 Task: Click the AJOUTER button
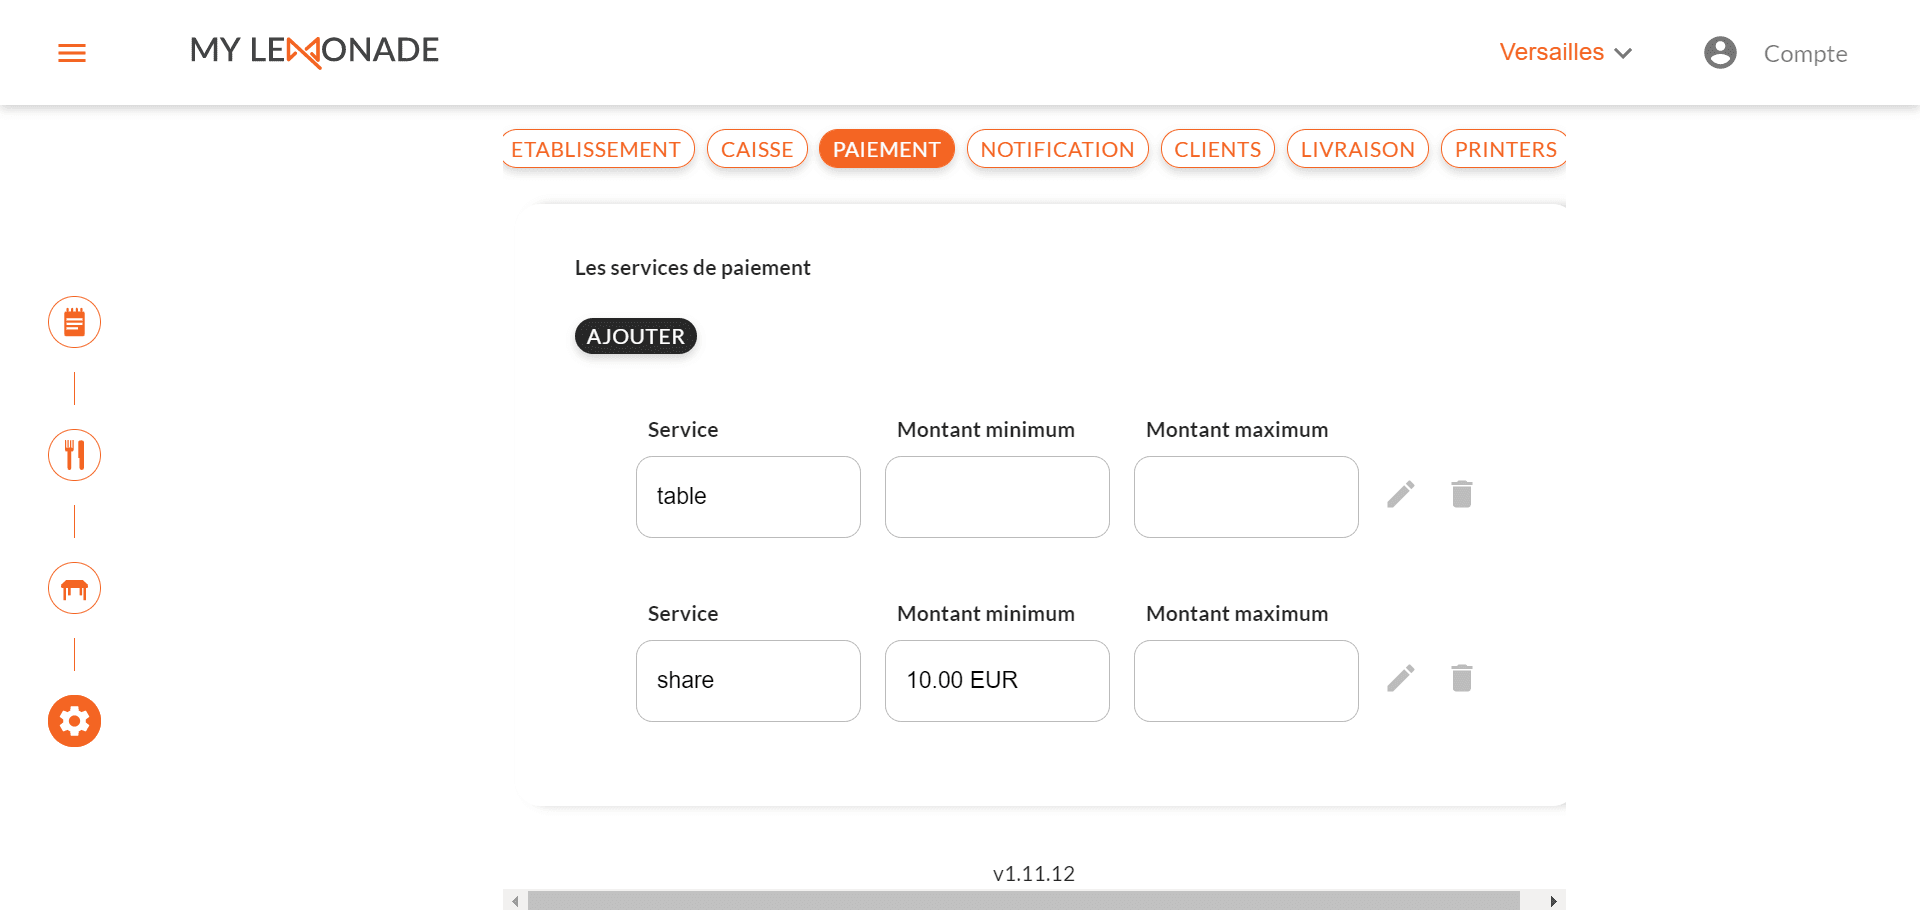[x=636, y=336]
